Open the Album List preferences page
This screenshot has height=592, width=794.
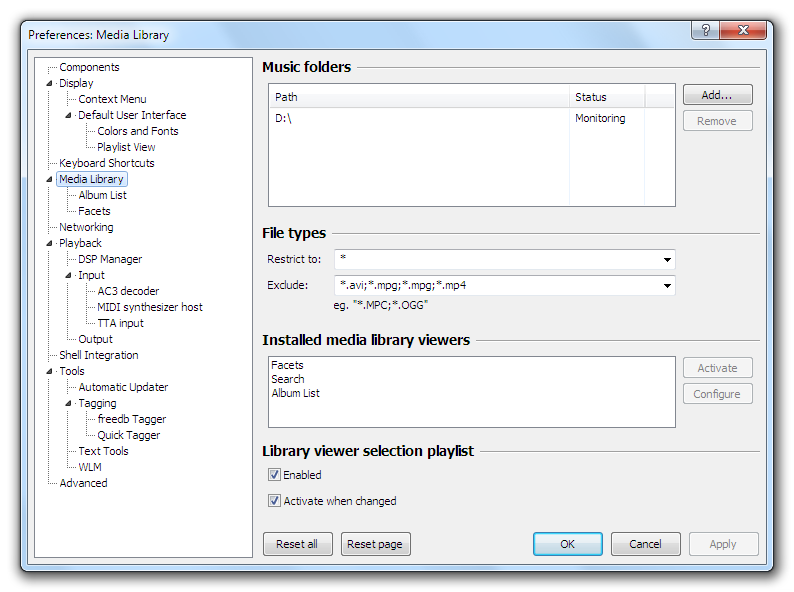pos(102,196)
